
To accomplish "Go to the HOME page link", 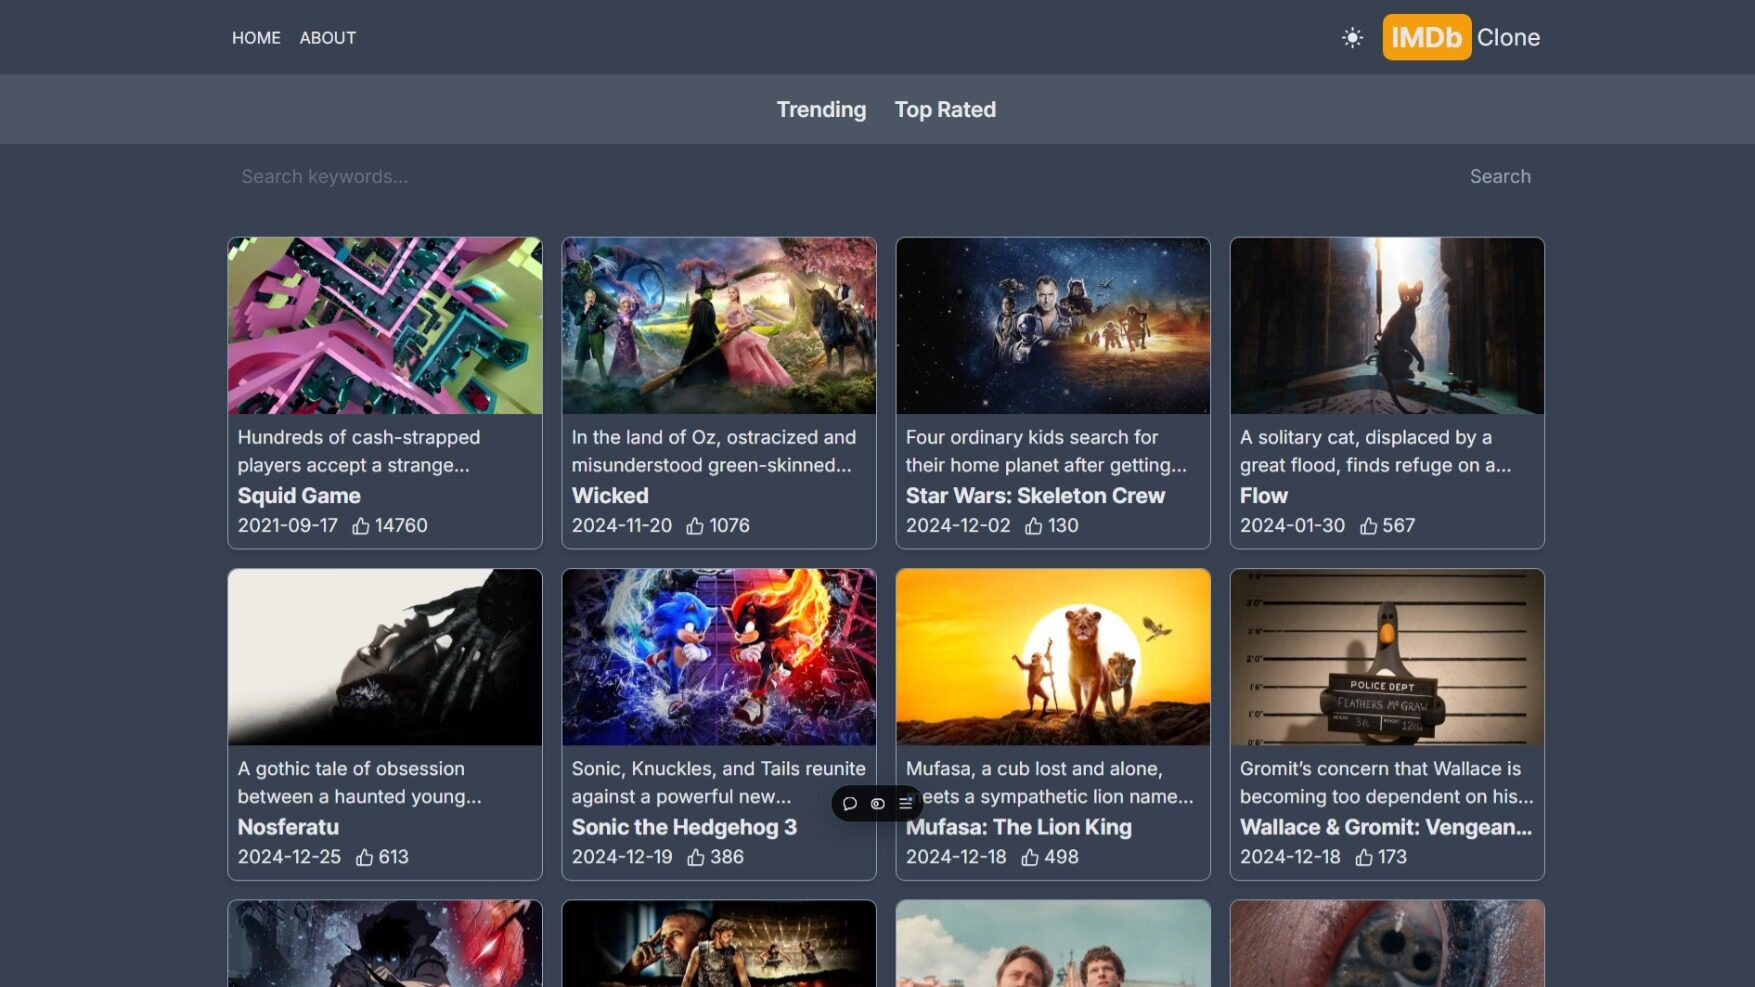I will click(x=256, y=38).
